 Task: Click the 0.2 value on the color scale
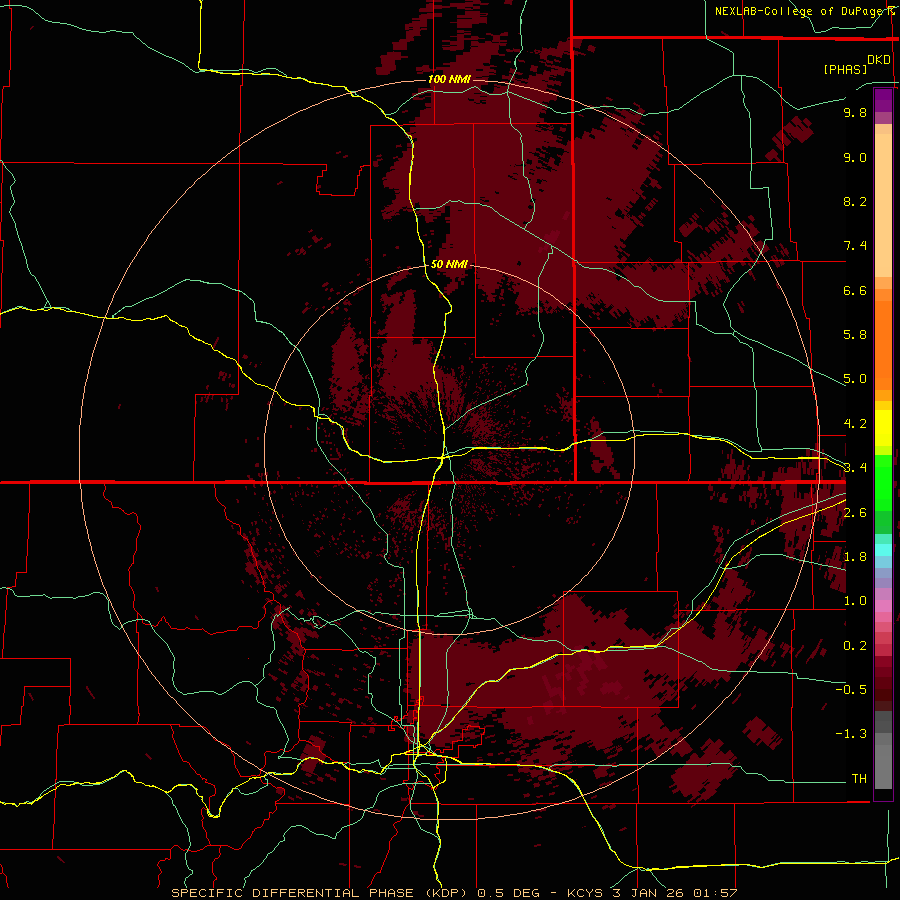point(855,646)
